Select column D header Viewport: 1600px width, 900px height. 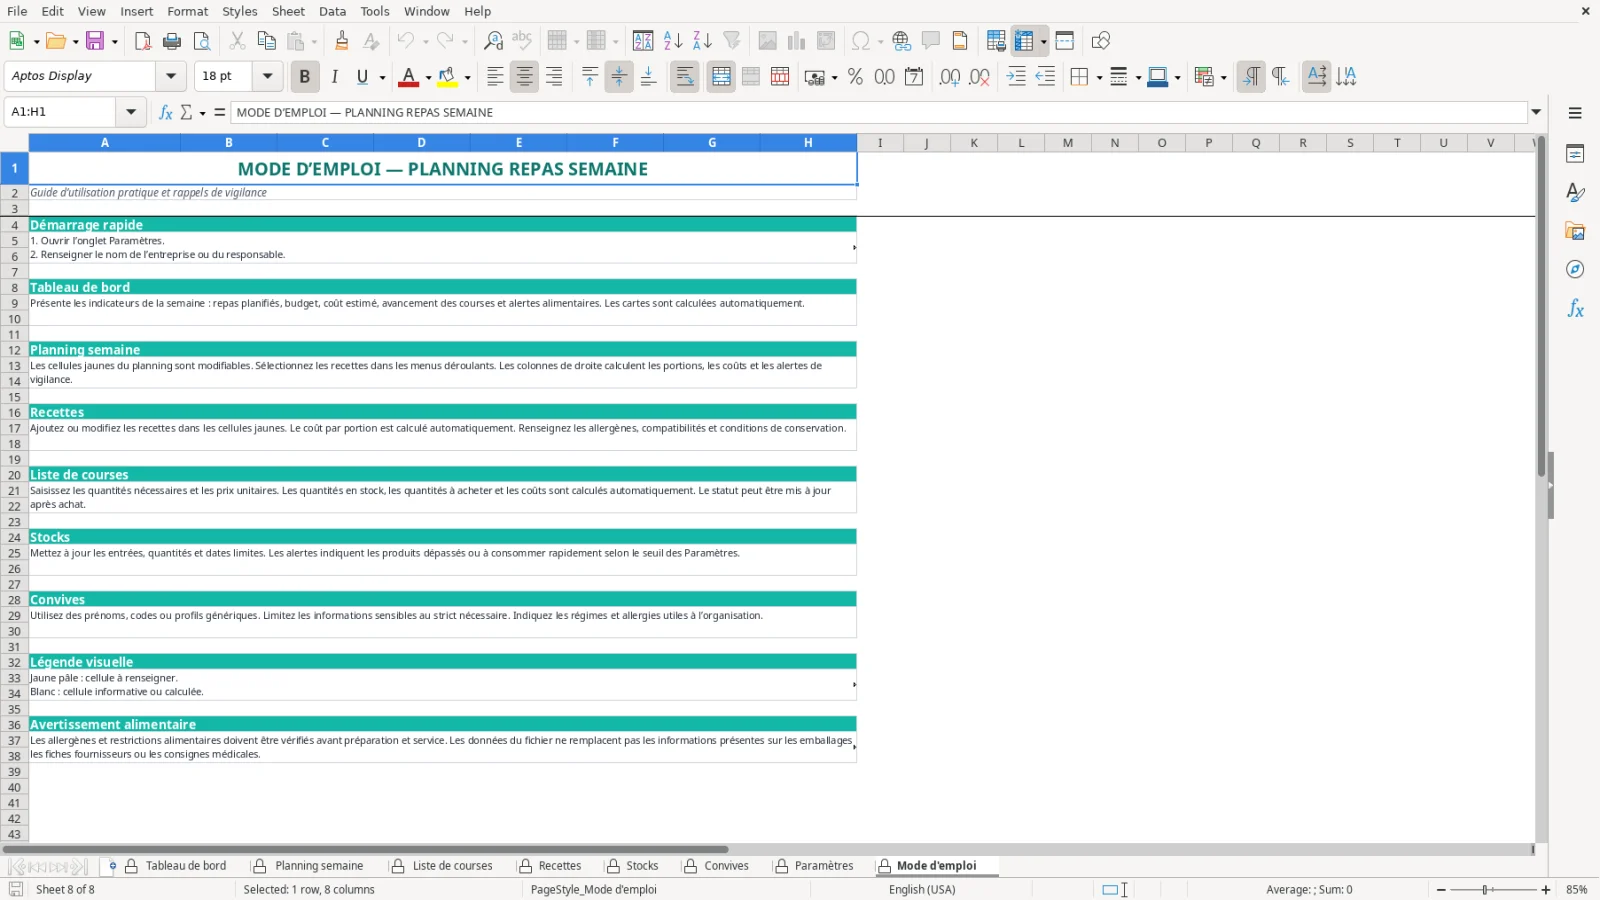(421, 143)
